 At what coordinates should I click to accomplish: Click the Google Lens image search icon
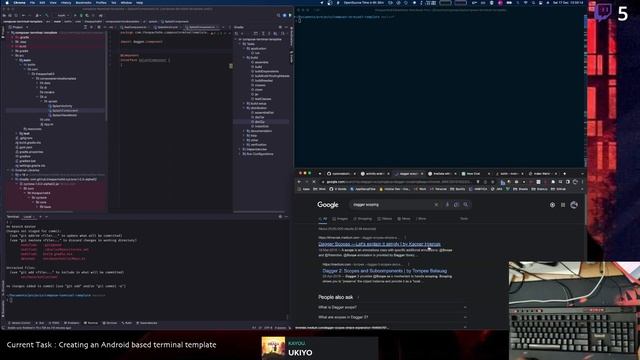(x=456, y=205)
